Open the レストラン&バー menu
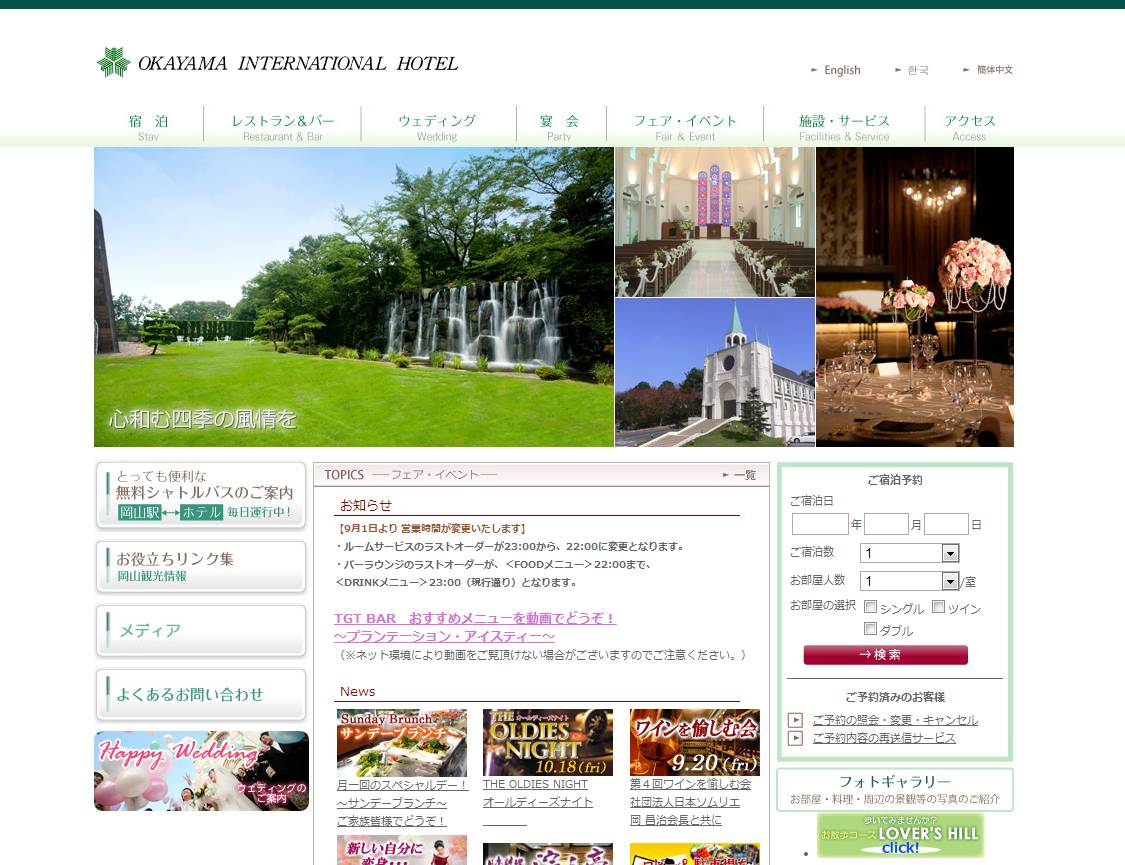1125x865 pixels. tap(283, 126)
